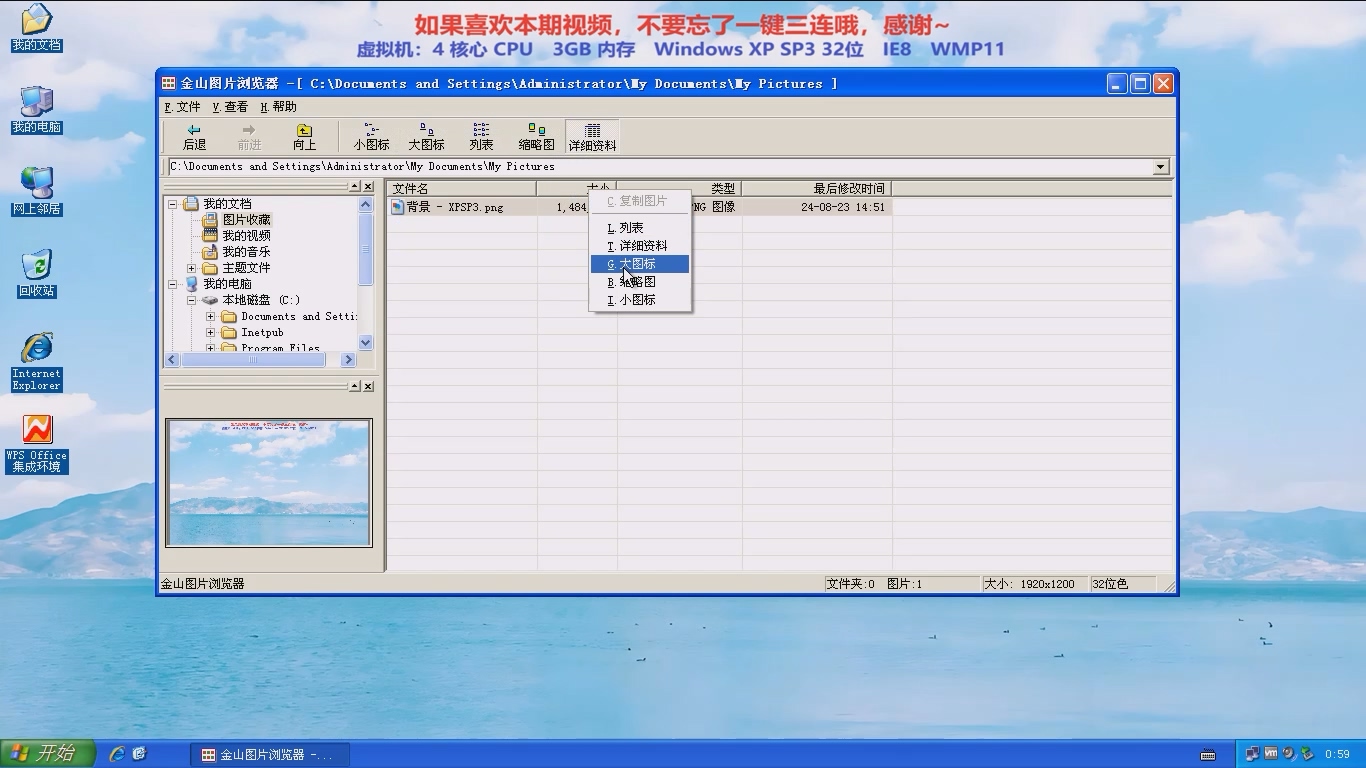Choose 详细资料 from the context menu

(x=640, y=246)
